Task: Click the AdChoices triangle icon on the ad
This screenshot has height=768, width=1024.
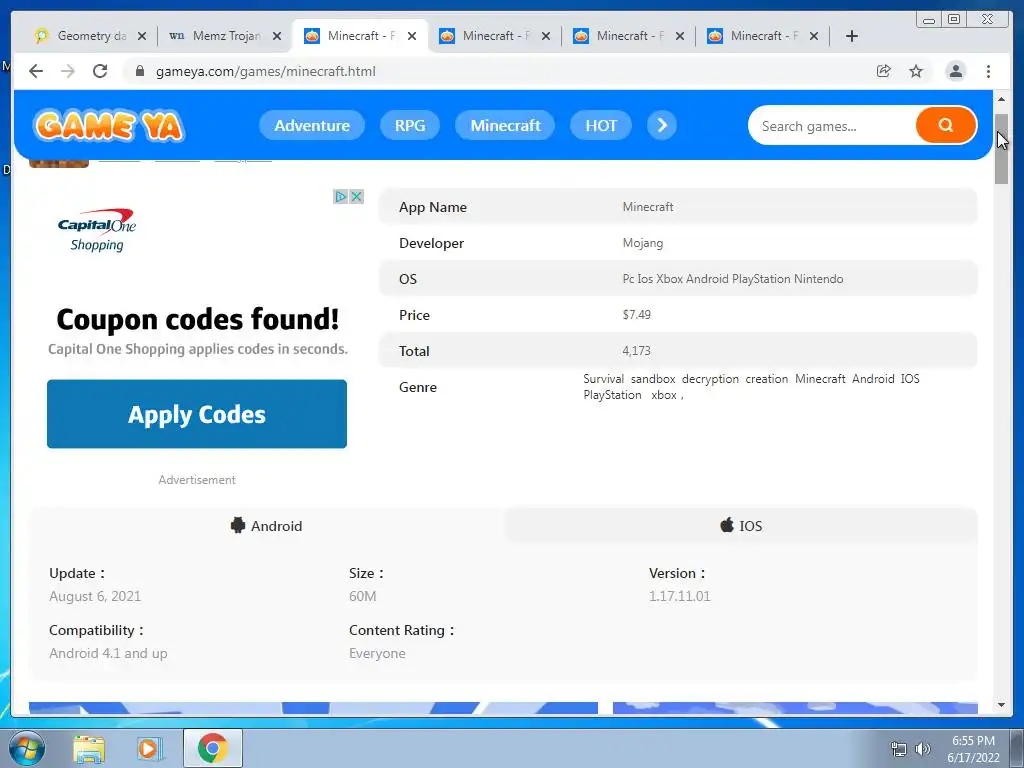Action: pos(340,197)
